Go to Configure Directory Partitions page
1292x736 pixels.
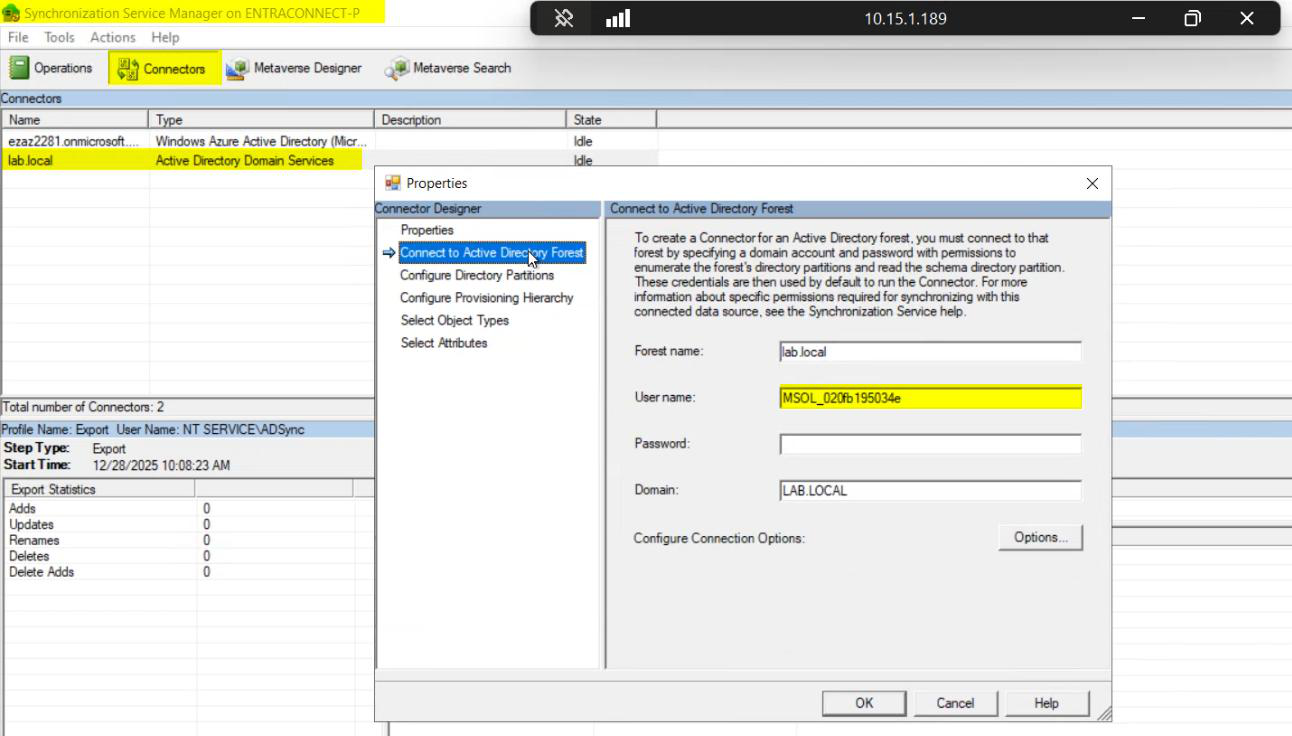tap(477, 275)
